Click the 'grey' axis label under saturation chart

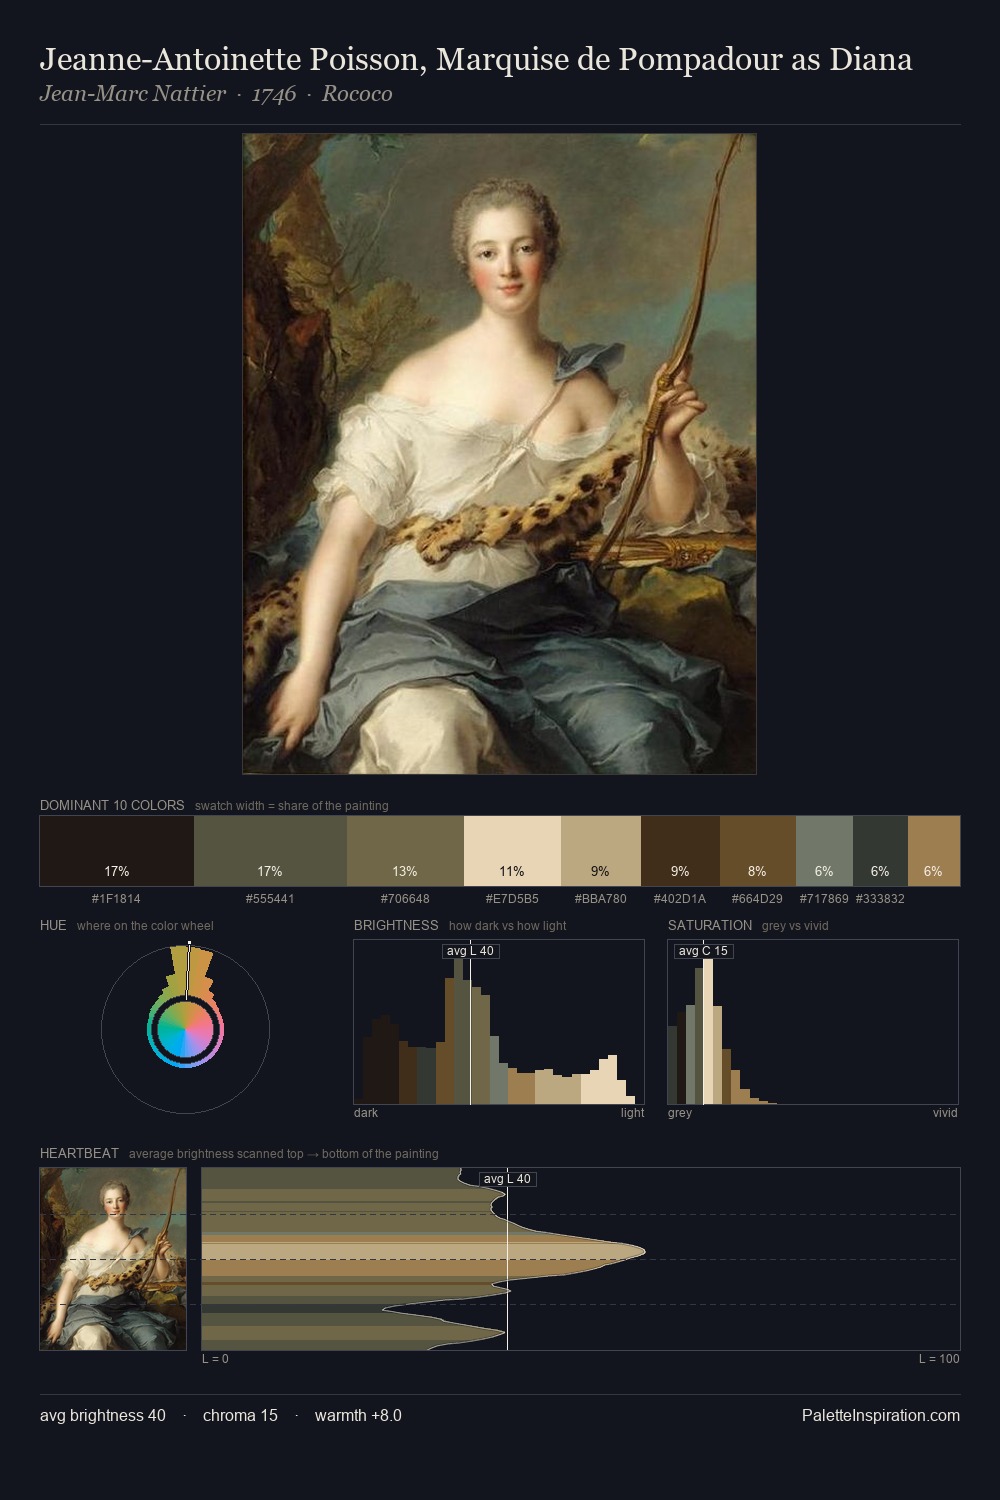pyautogui.click(x=680, y=1113)
